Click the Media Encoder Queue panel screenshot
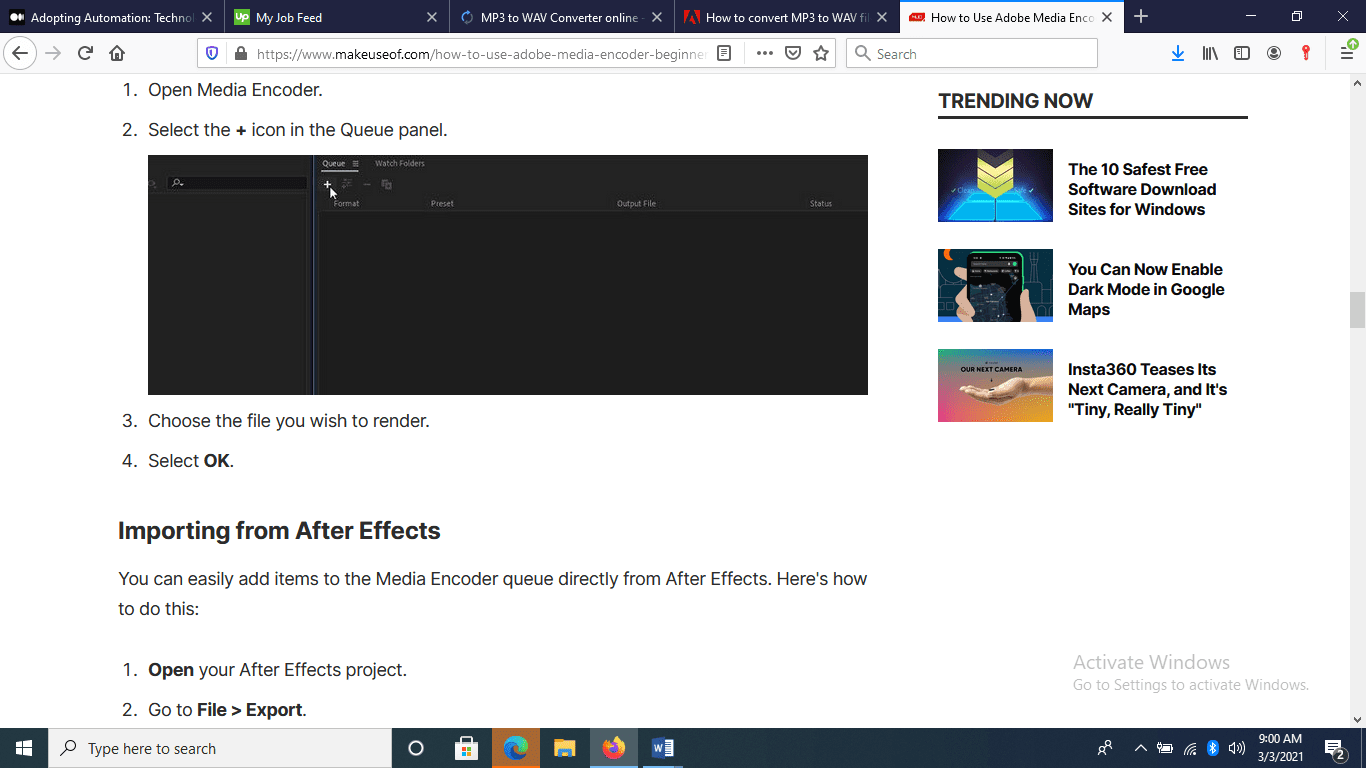This screenshot has width=1366, height=768. (508, 275)
